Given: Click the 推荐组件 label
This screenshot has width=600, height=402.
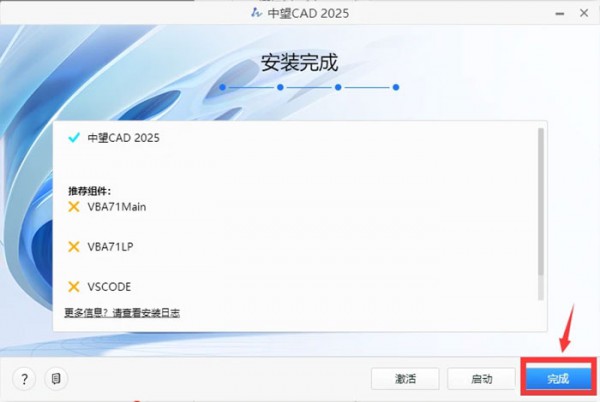Looking at the screenshot, I should click(90, 191).
